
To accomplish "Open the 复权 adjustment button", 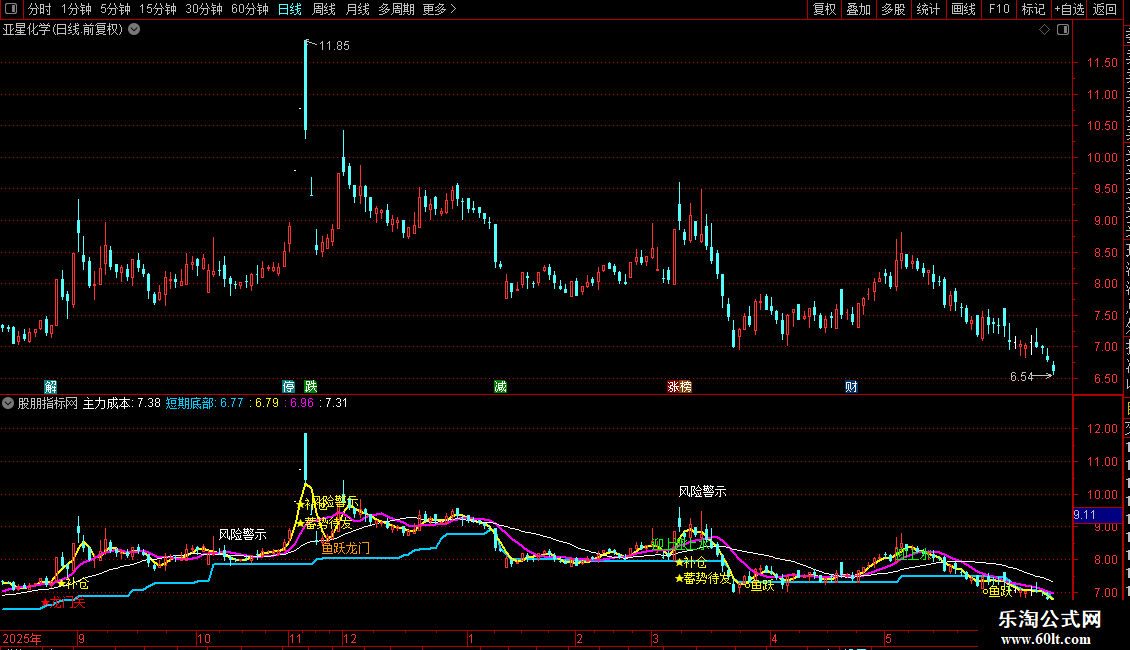I will [x=824, y=9].
